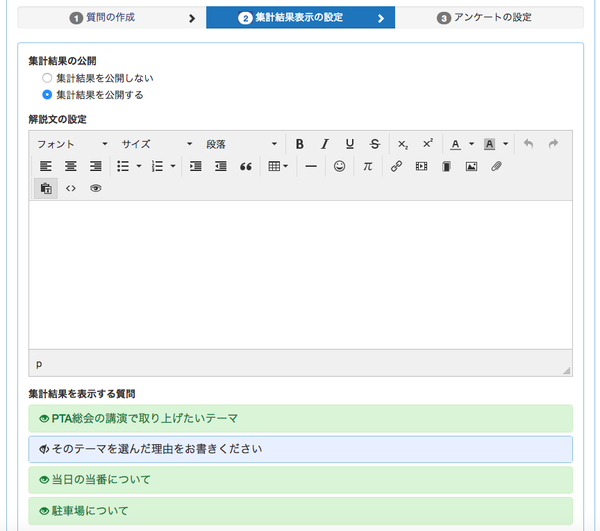Apply italic formatting
This screenshot has height=531, width=600.
pos(324,144)
